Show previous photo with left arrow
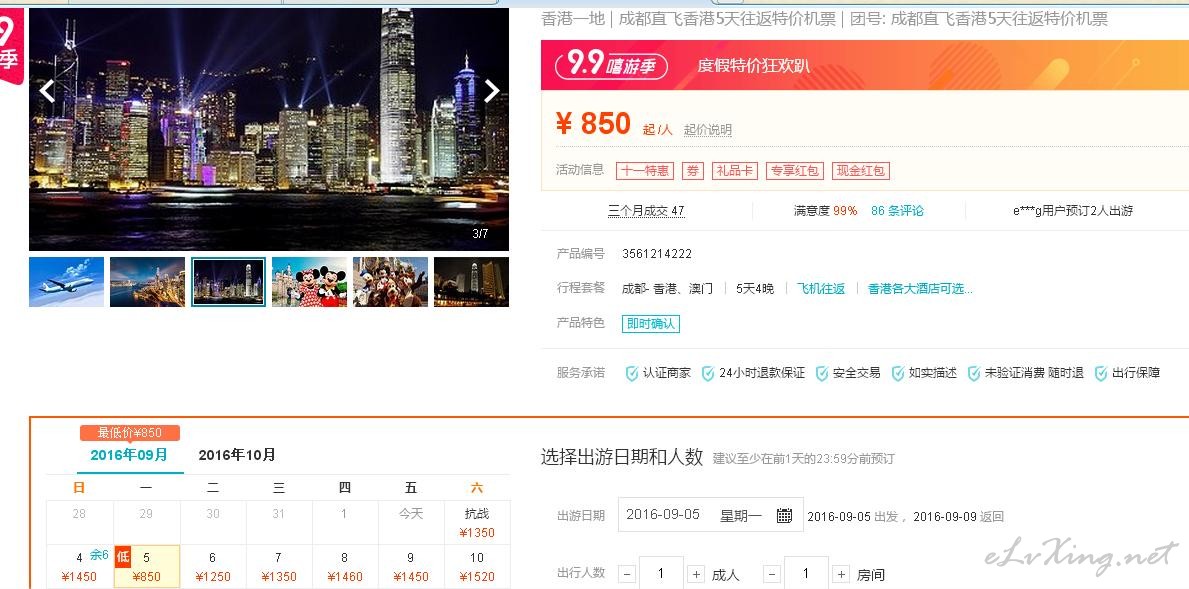1189x589 pixels. (x=47, y=91)
